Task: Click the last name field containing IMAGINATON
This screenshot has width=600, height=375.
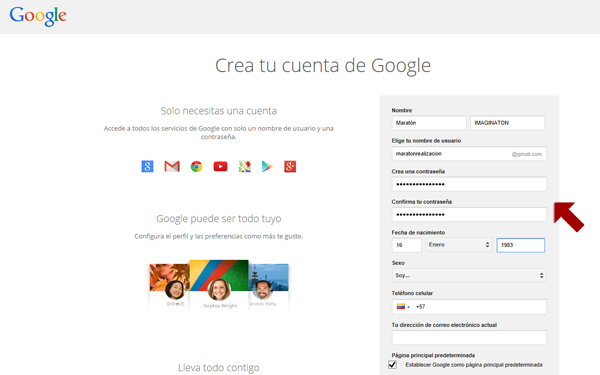Action: (507, 123)
